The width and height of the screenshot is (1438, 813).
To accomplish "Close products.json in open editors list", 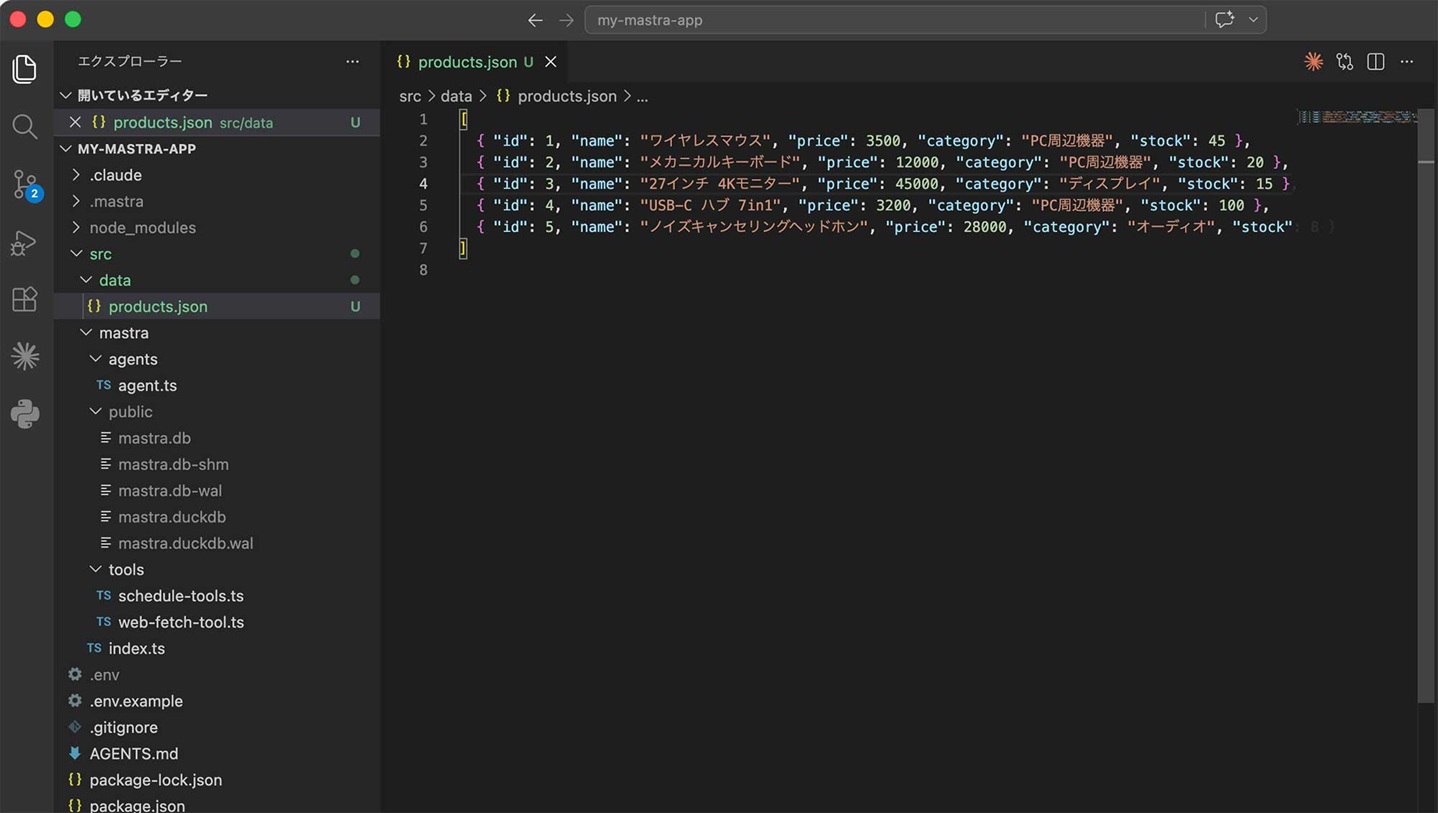I will point(75,122).
